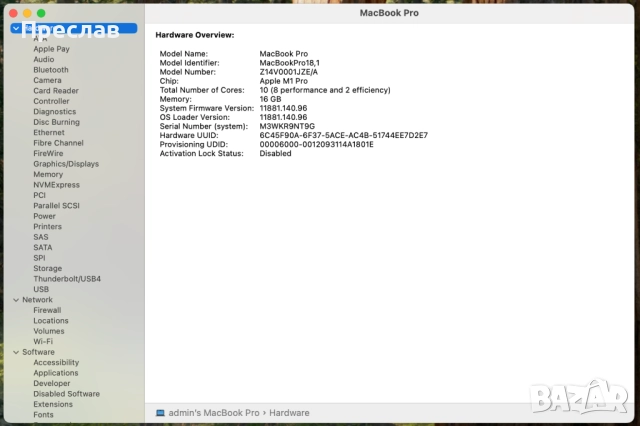Click Activation Lock Status Disabled value

pos(276,154)
